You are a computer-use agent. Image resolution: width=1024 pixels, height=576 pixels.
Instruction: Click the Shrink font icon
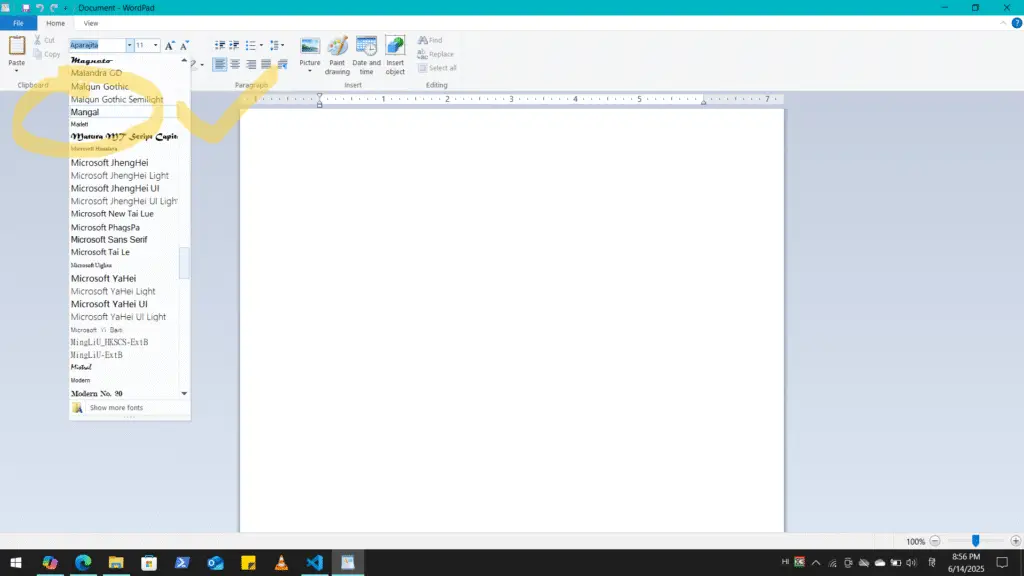click(184, 45)
